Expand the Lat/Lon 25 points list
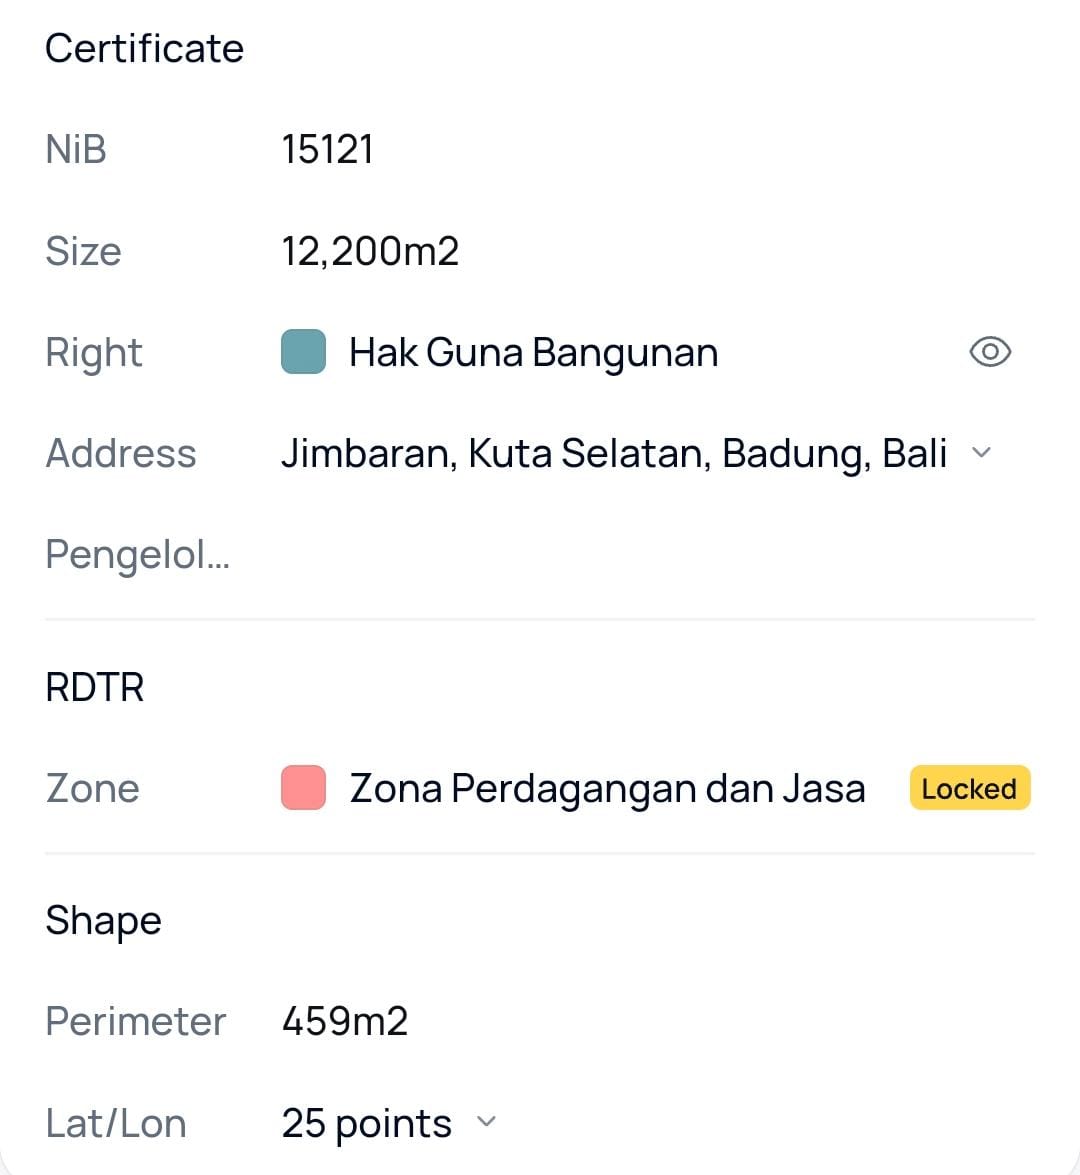The height and width of the screenshot is (1175, 1080). click(x=486, y=1122)
